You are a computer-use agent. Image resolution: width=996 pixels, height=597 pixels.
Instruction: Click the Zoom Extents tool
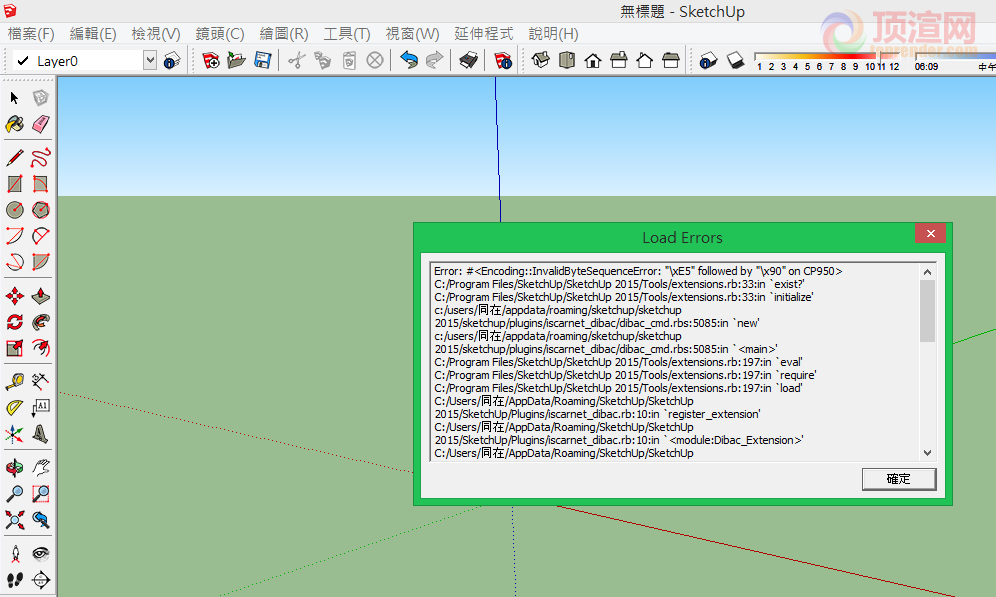[x=15, y=520]
